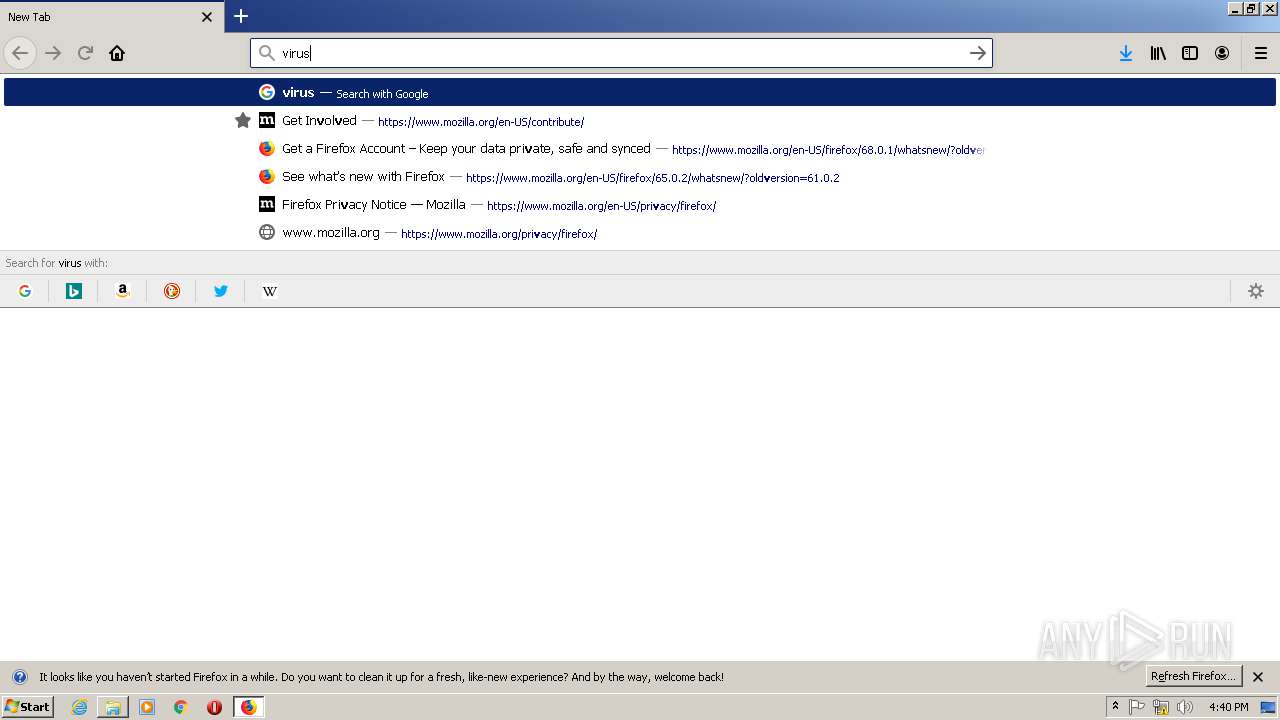Open the media player taskbar icon
Screen dimensions: 1280x720
tap(147, 707)
